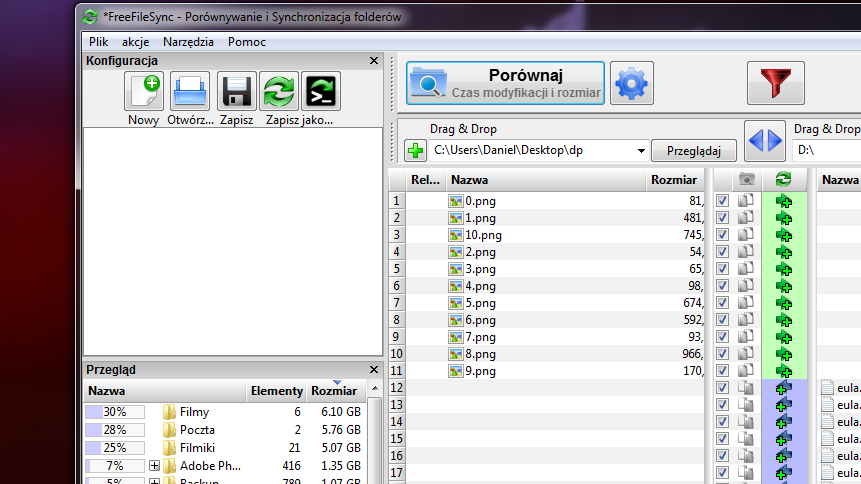Toggle checkbox for 8.png row
Image resolution: width=861 pixels, height=484 pixels.
pyautogui.click(x=722, y=354)
